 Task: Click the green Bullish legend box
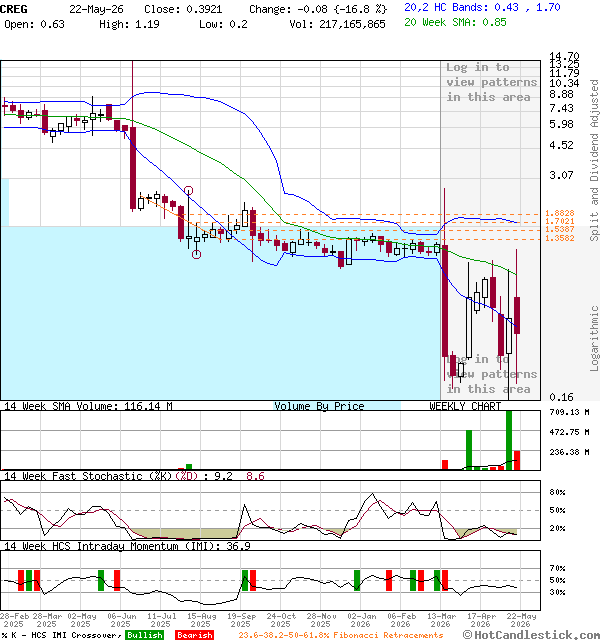(x=145, y=635)
